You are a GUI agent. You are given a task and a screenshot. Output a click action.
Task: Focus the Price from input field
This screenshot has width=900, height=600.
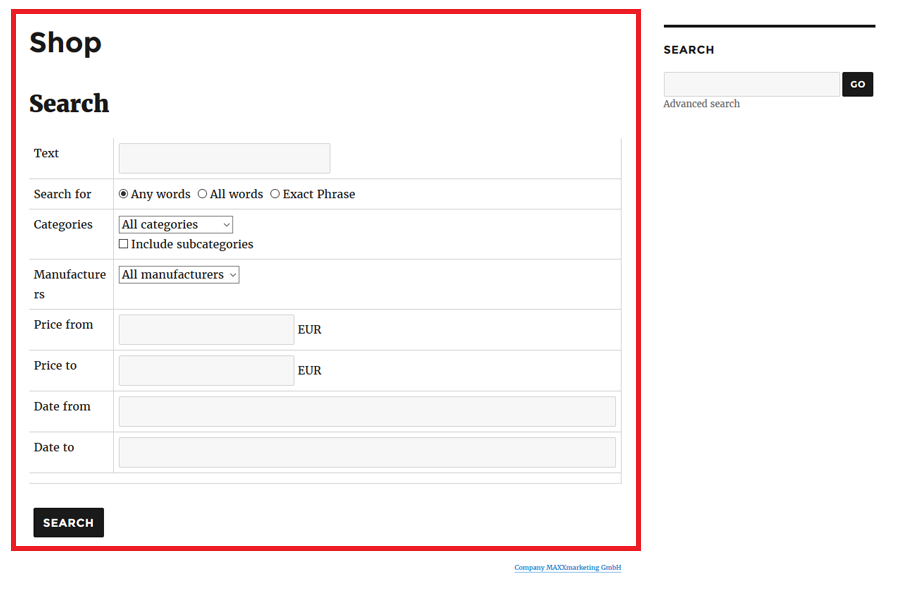click(206, 330)
